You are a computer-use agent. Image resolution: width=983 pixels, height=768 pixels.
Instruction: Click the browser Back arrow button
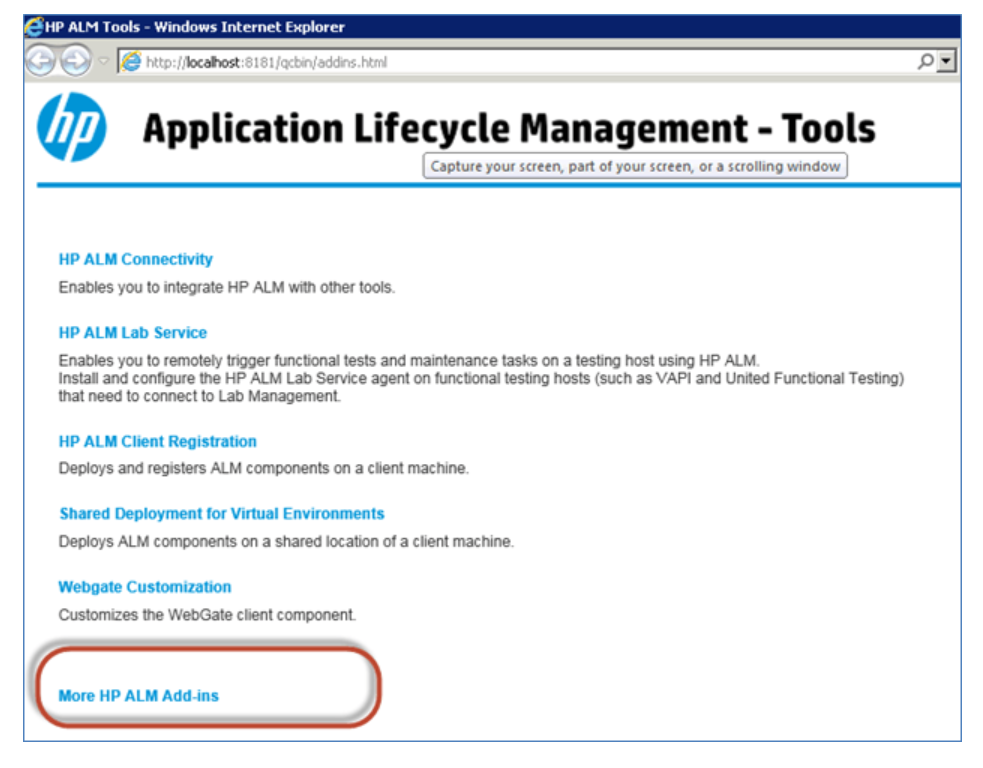tap(41, 61)
